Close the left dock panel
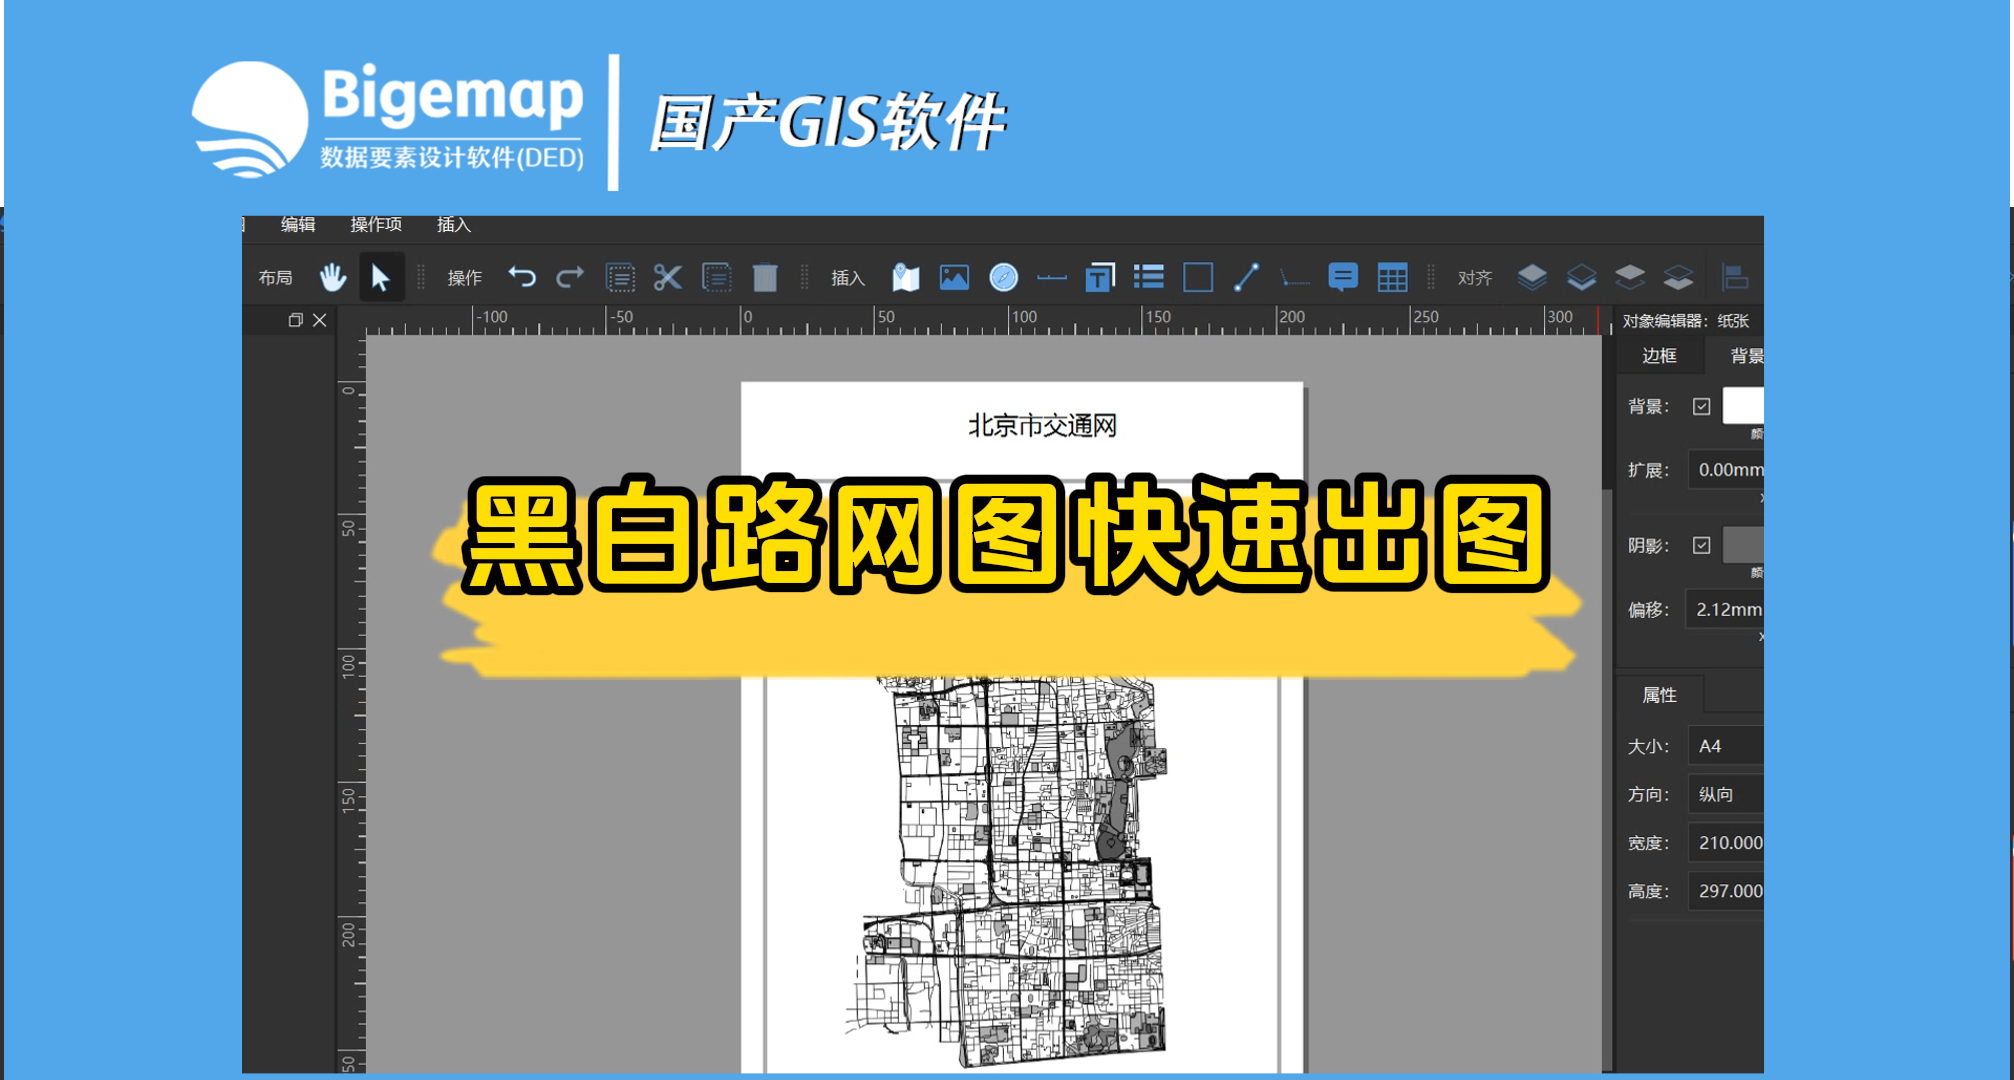Image resolution: width=2014 pixels, height=1080 pixels. pos(319,320)
